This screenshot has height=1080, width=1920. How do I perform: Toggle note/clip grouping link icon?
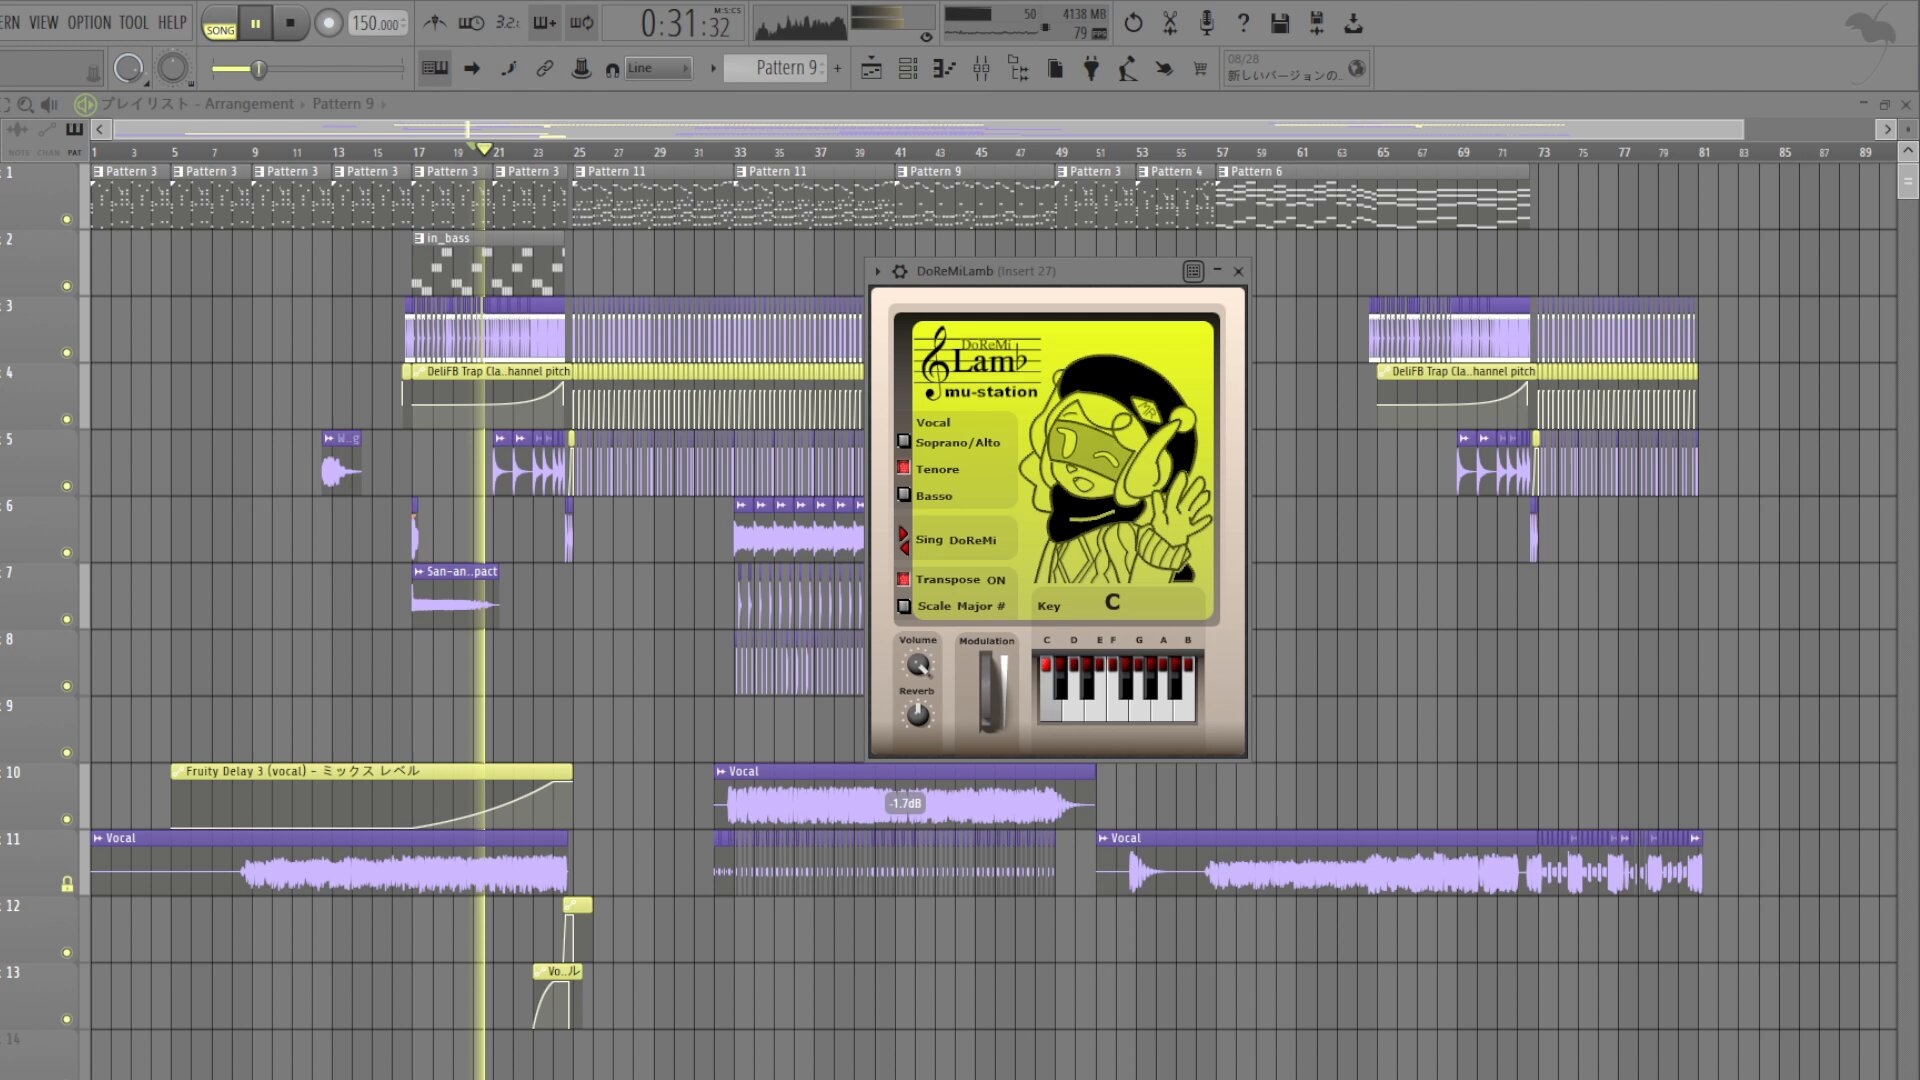pyautogui.click(x=544, y=68)
